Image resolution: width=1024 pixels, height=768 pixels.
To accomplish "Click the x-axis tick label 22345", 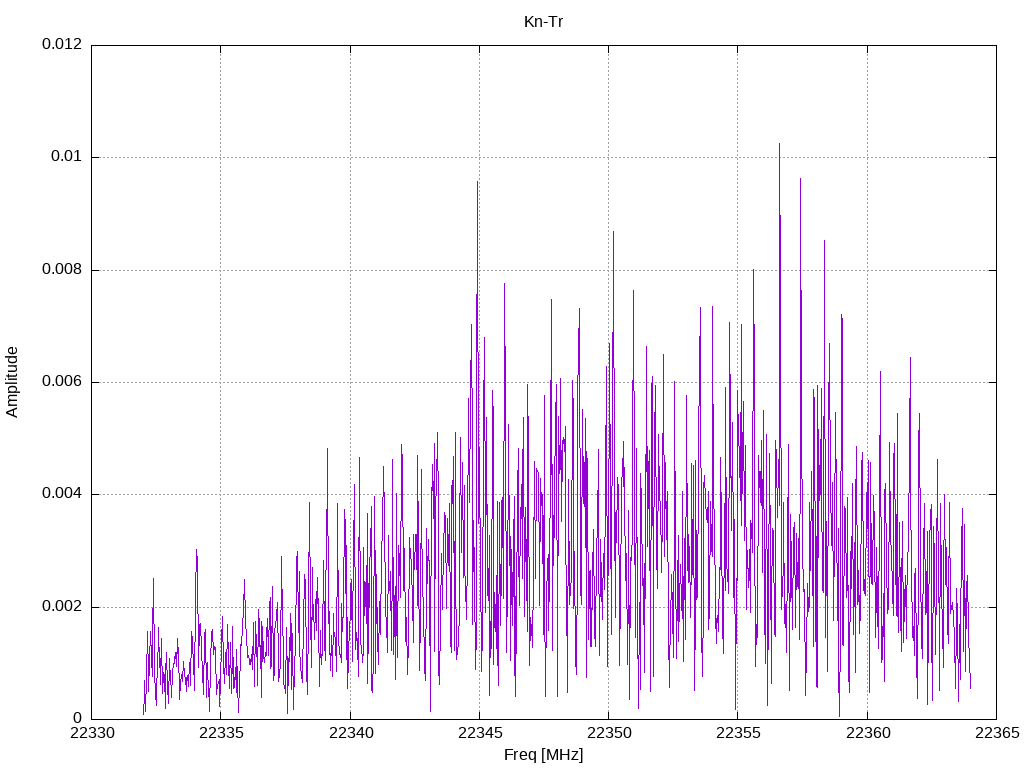I will (x=480, y=733).
